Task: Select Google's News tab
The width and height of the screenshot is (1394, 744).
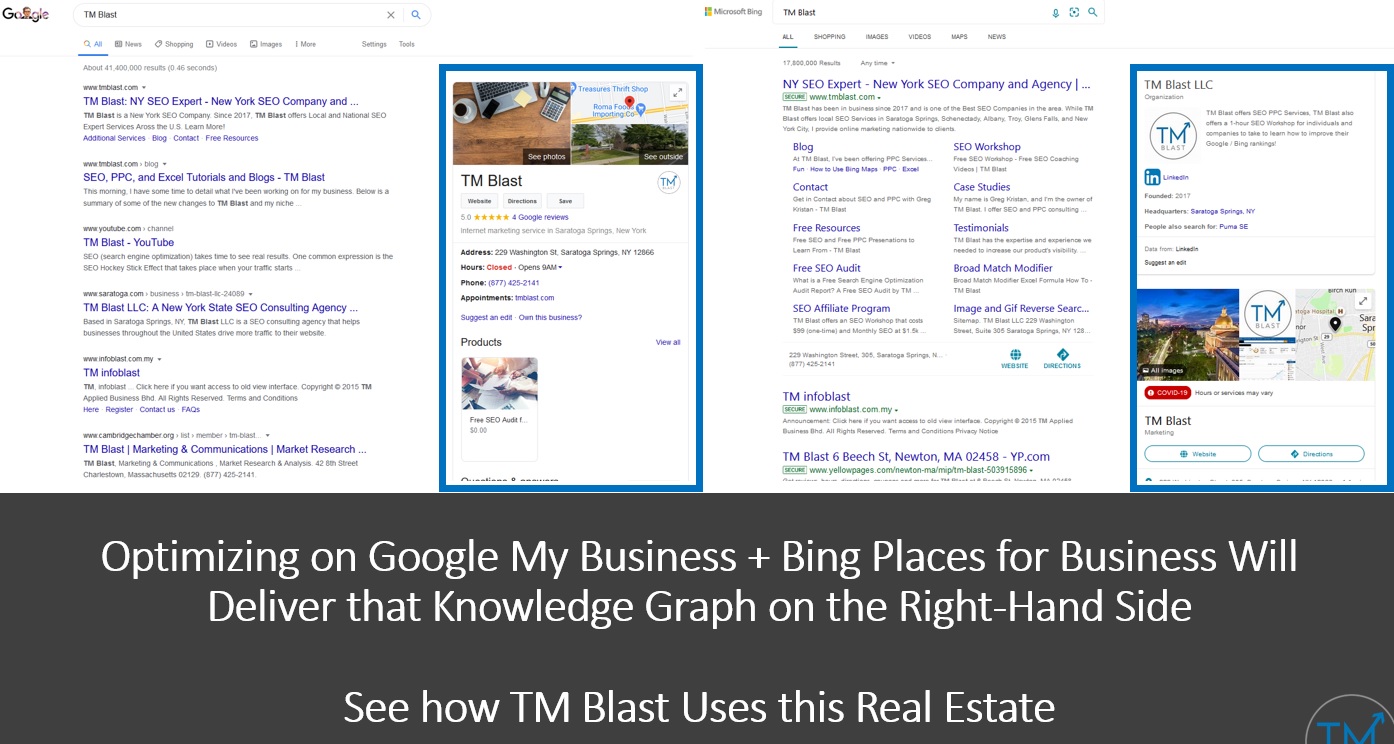Action: 128,44
